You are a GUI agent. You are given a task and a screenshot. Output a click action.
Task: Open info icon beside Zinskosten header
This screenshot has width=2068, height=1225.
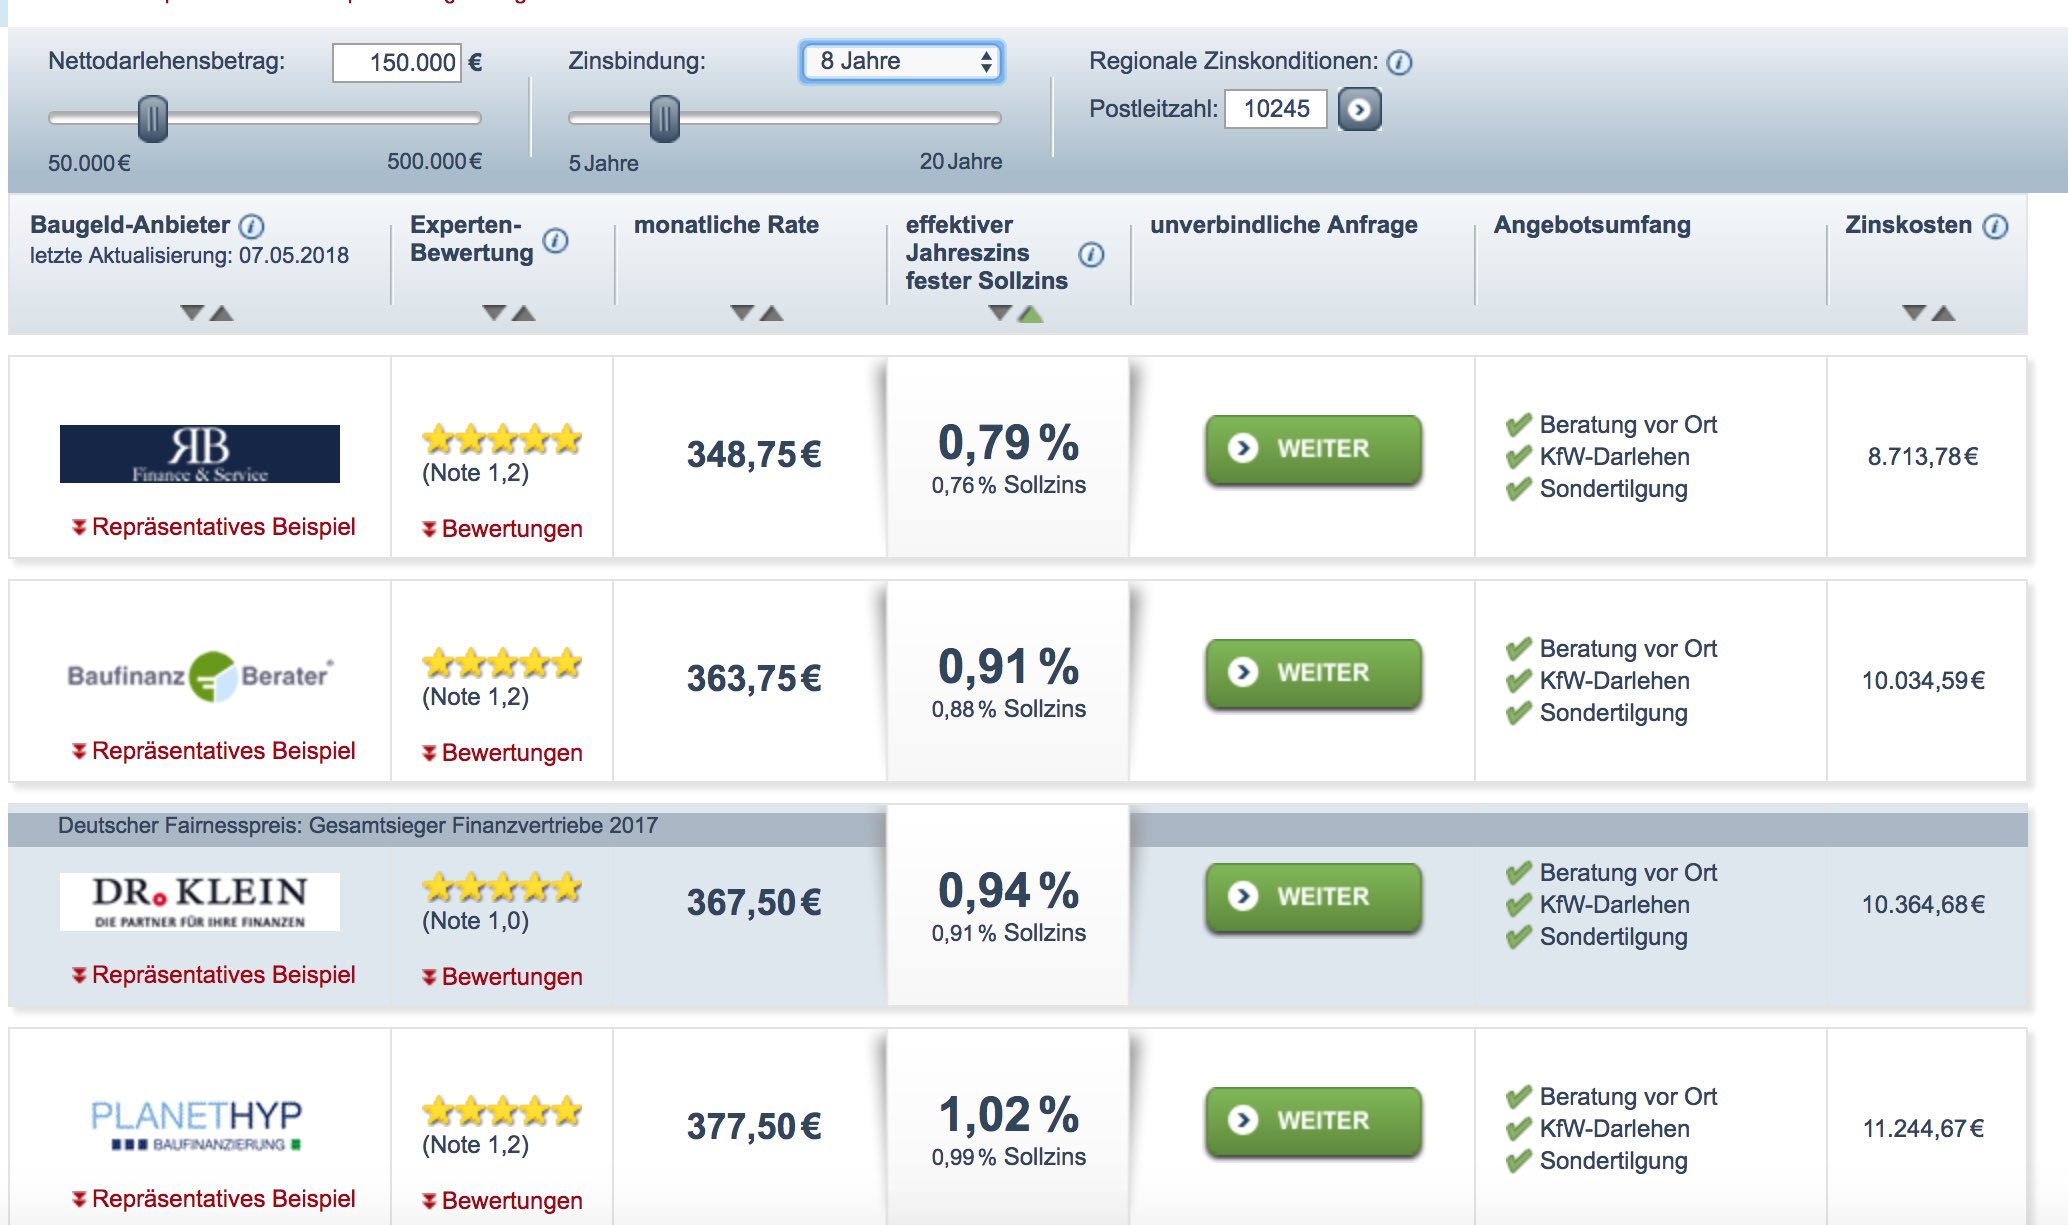pyautogui.click(x=1995, y=226)
